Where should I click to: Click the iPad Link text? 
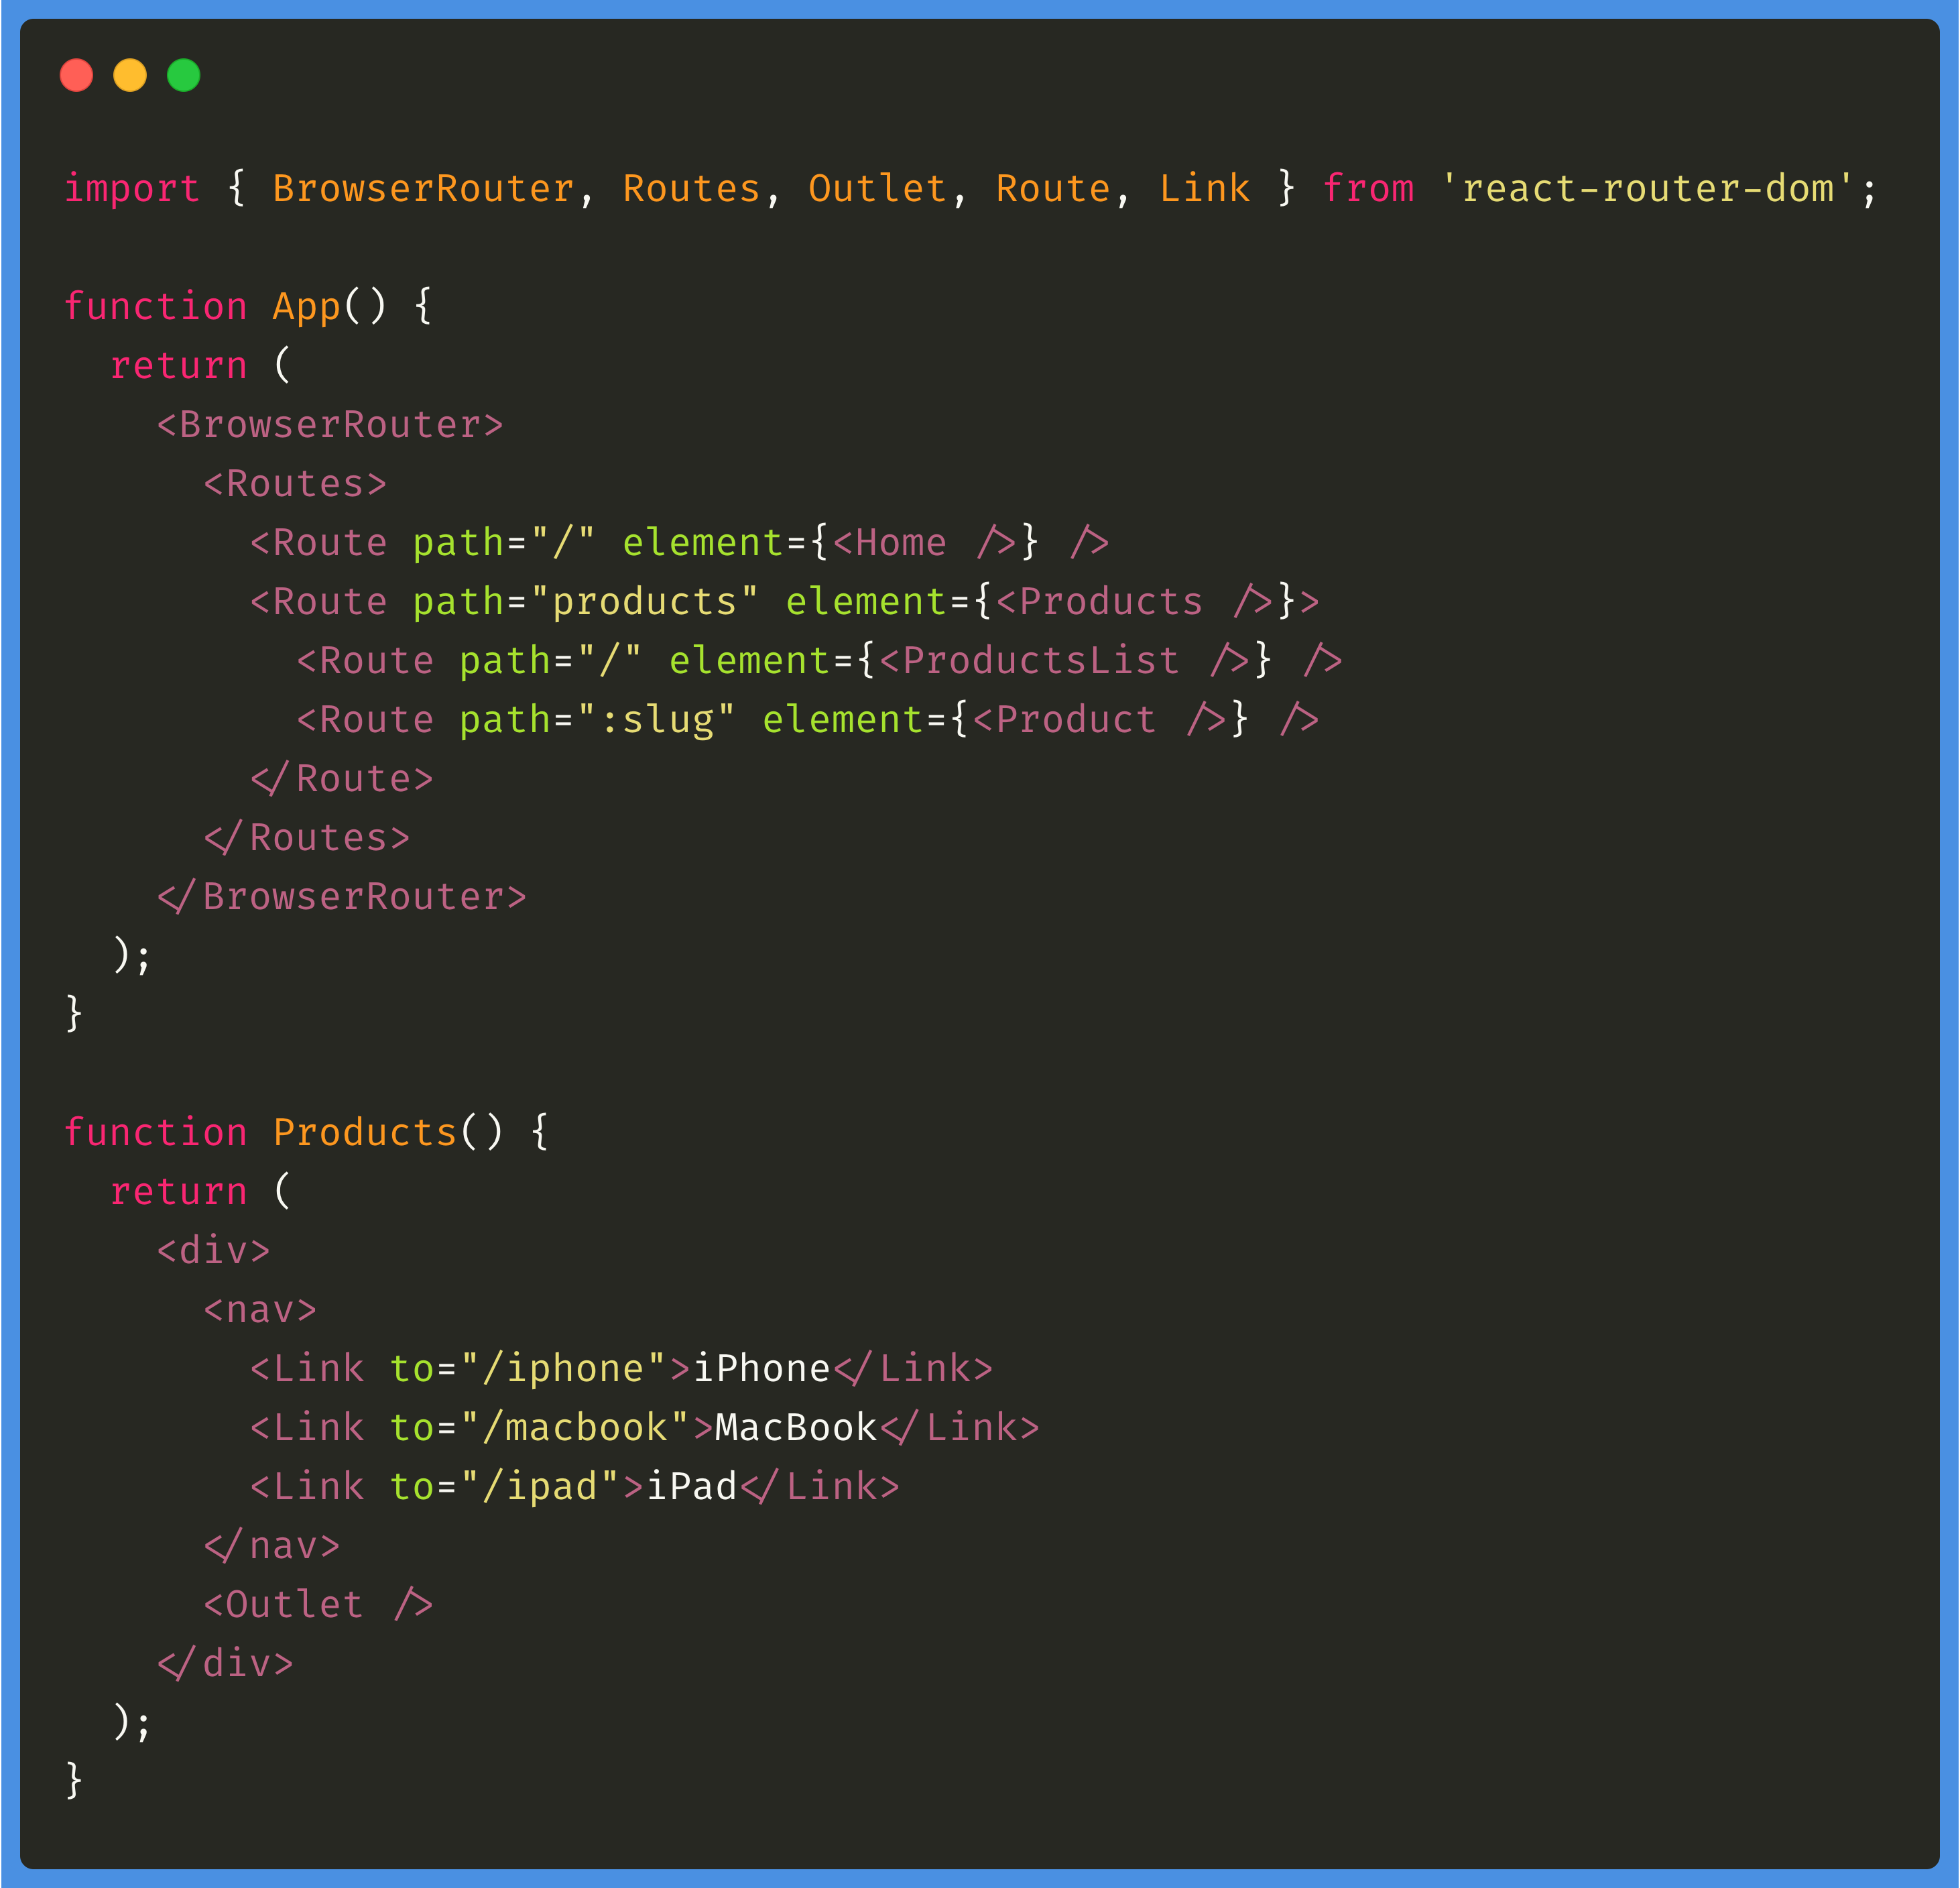tap(693, 1486)
